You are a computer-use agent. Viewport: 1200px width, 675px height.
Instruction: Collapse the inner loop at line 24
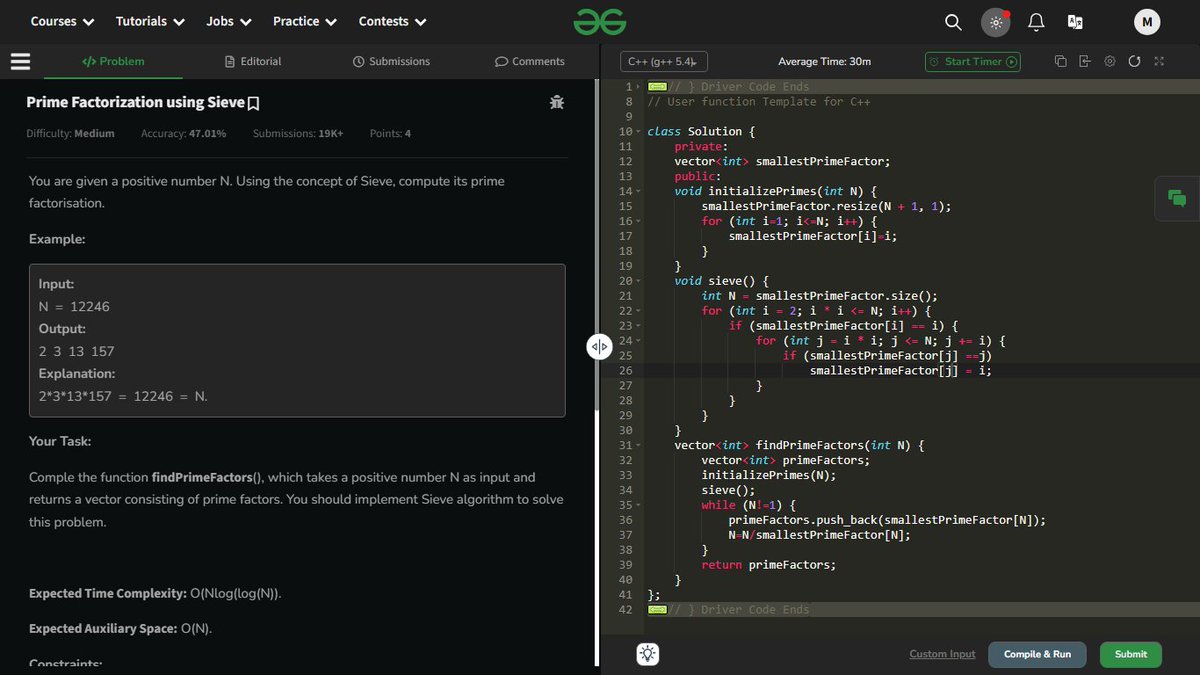(639, 341)
